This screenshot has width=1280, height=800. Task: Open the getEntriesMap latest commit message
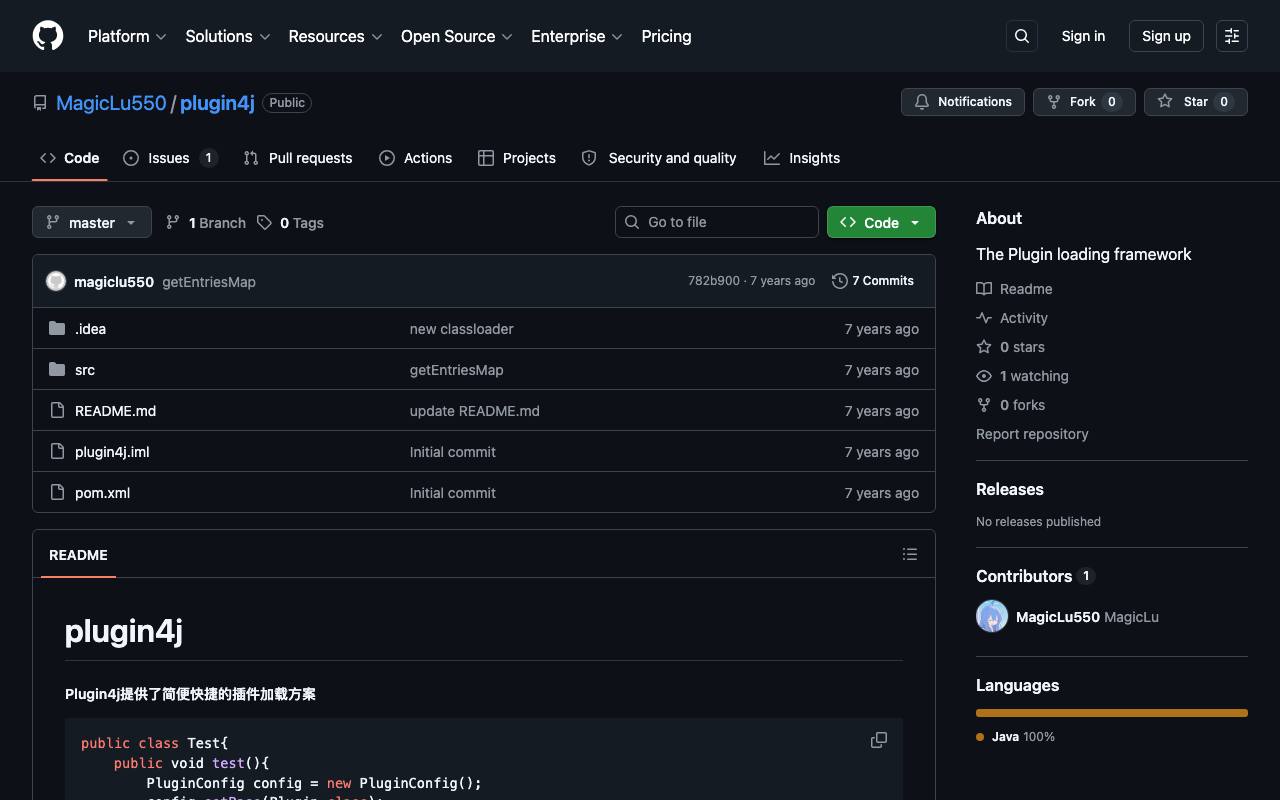click(x=209, y=282)
